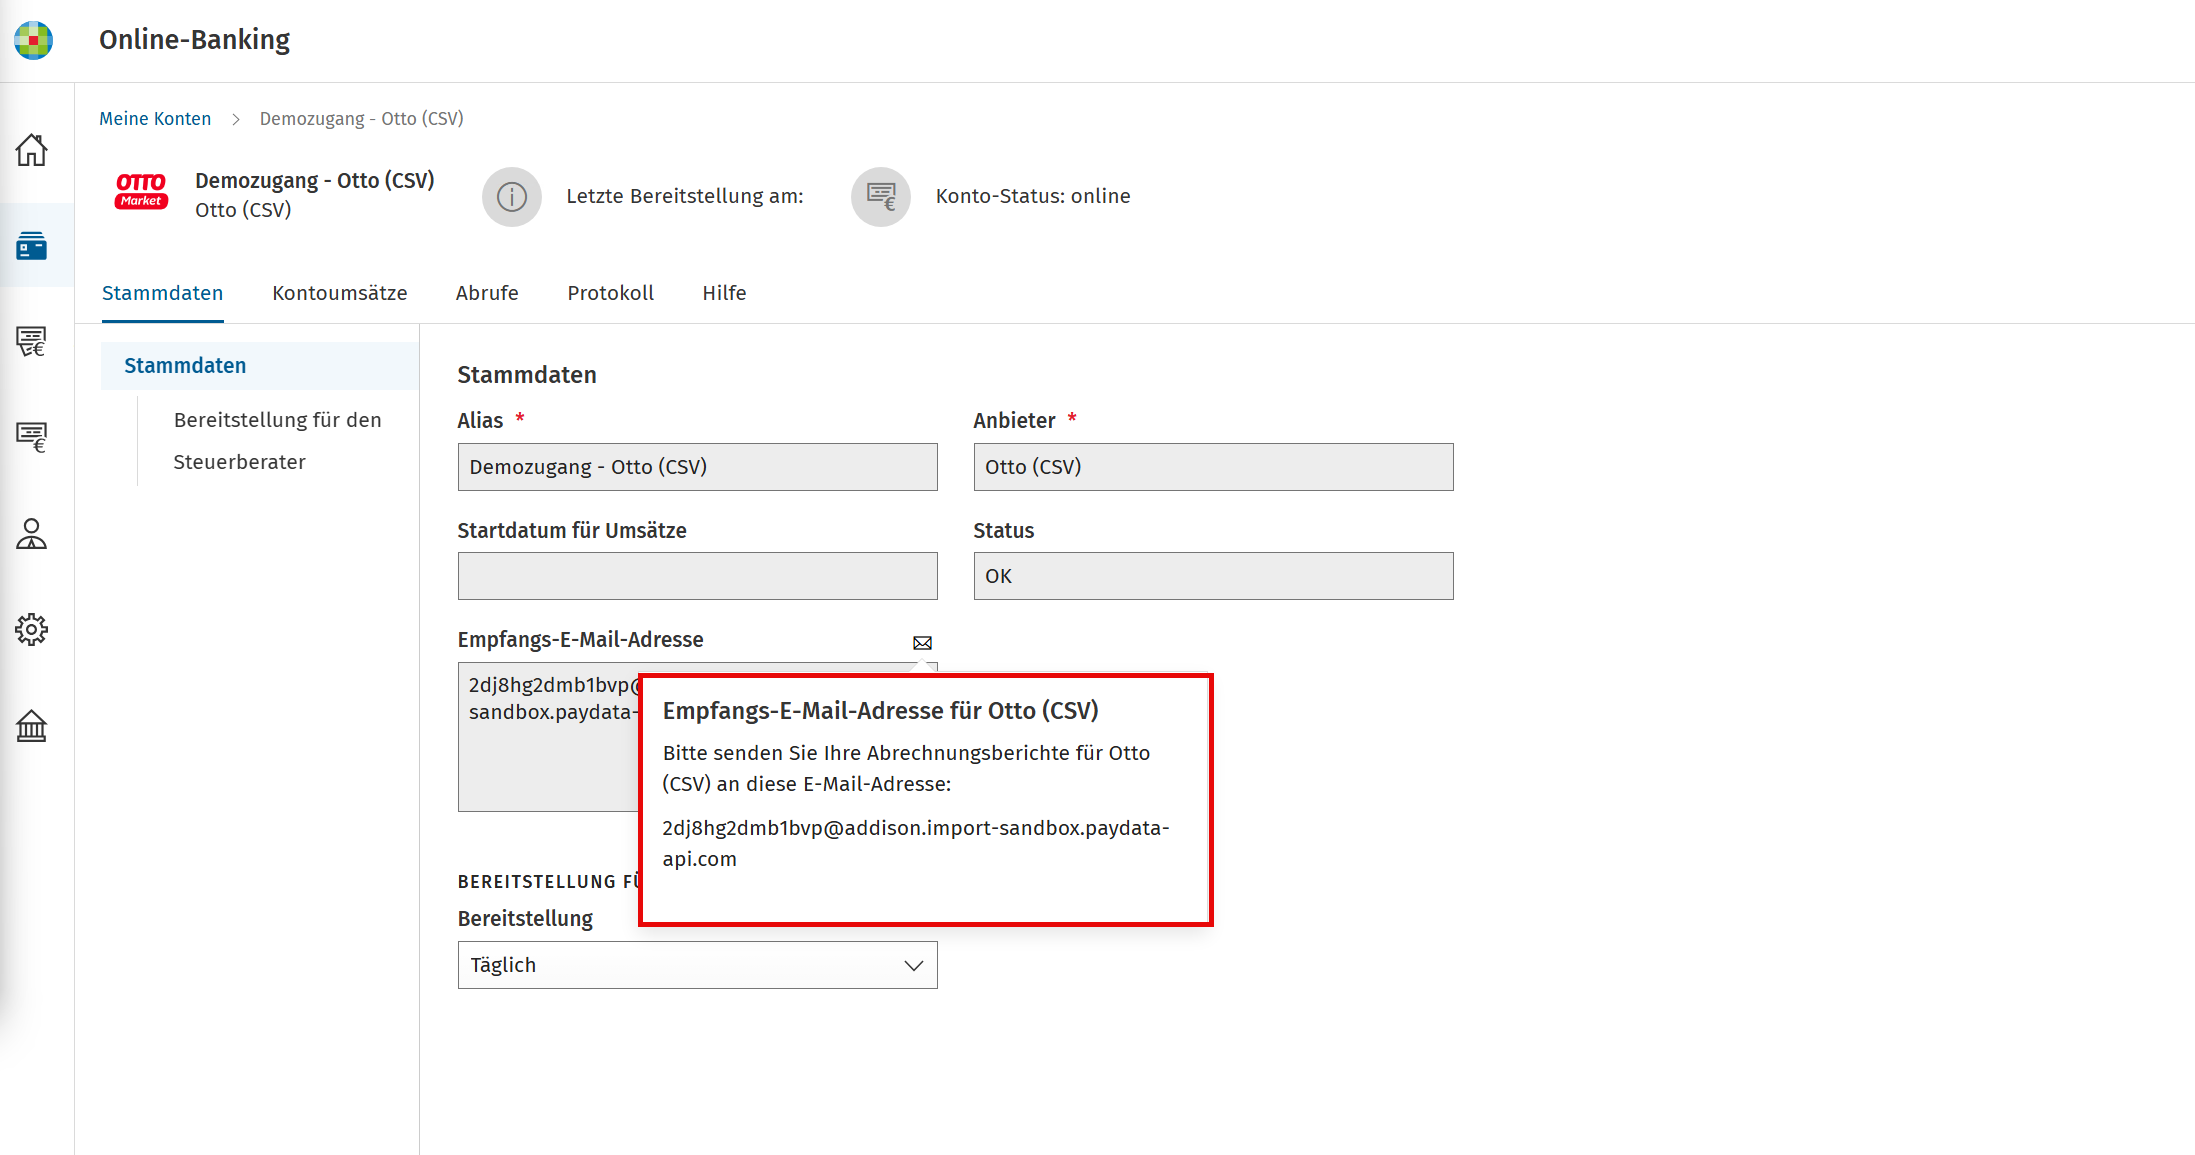The width and height of the screenshot is (2195, 1155).
Task: Open the Hilfe tab
Action: (724, 293)
